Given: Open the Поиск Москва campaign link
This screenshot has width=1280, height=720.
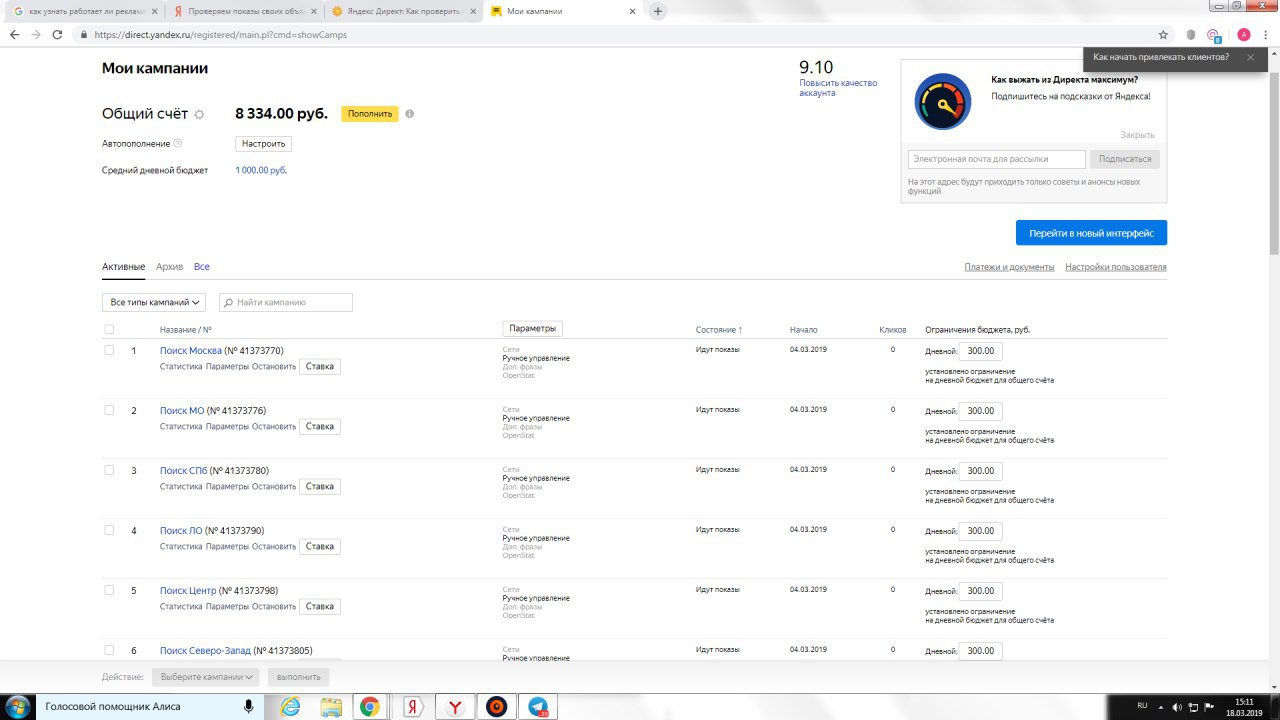Looking at the screenshot, I should click(x=191, y=351).
